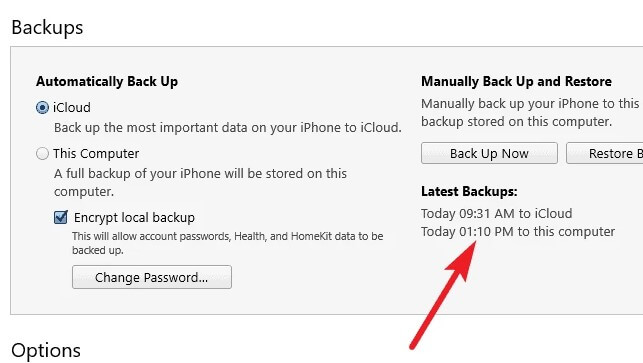
Task: Click the 'Back up the most important data' description
Action: point(228,128)
